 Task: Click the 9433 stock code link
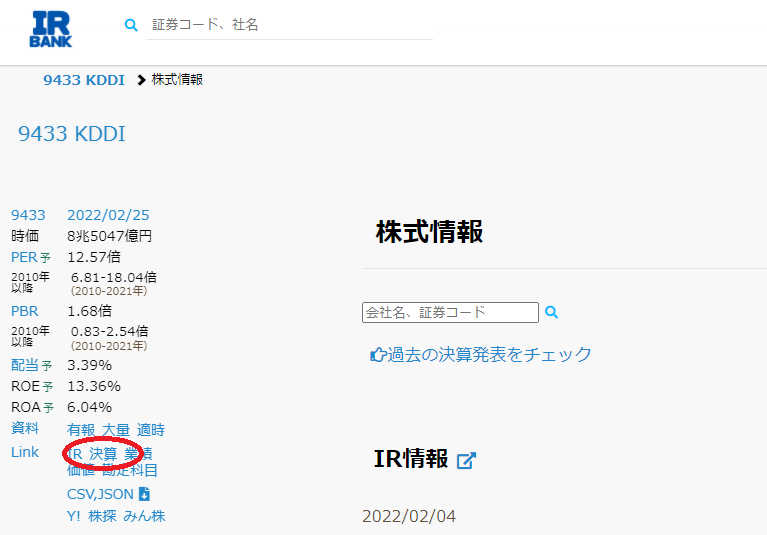click(x=28, y=215)
